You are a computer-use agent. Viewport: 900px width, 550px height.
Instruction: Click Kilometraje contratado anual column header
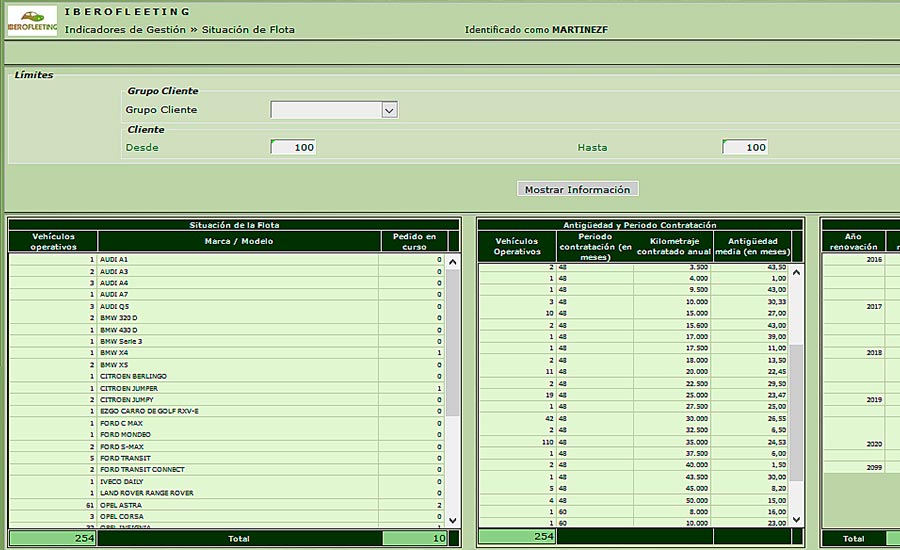pyautogui.click(x=674, y=246)
